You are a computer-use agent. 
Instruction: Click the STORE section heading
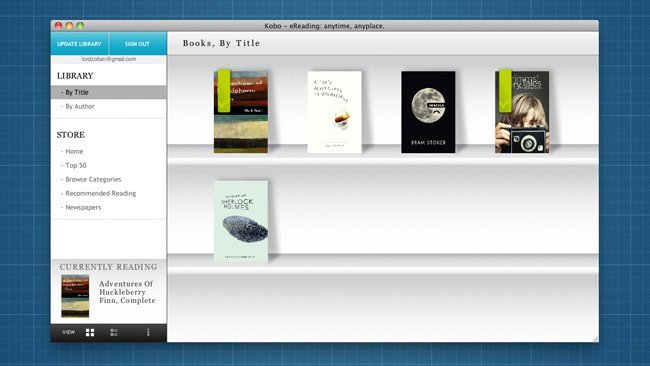click(70, 135)
